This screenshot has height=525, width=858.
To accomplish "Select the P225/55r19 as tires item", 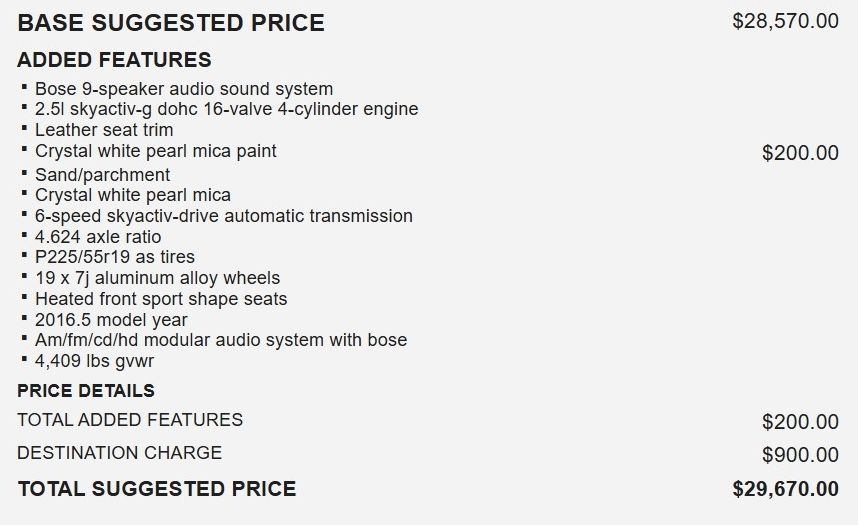I will [115, 257].
